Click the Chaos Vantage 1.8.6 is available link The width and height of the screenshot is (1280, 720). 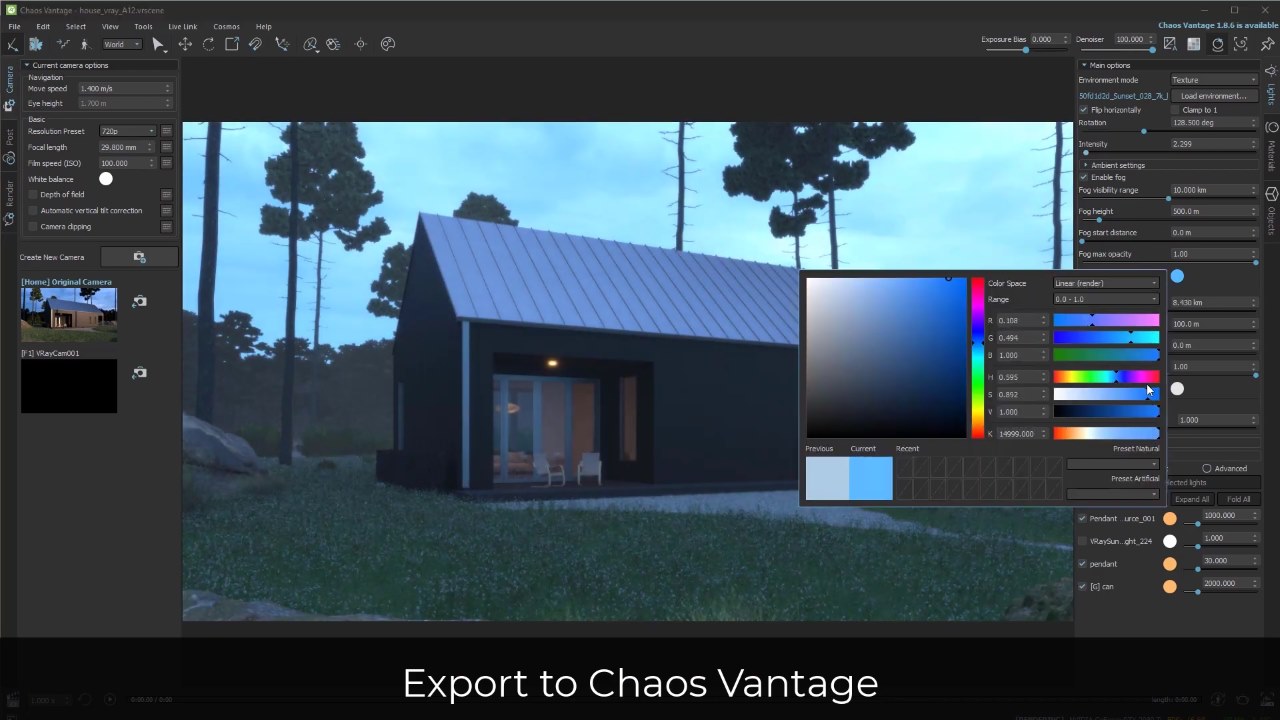click(1216, 26)
